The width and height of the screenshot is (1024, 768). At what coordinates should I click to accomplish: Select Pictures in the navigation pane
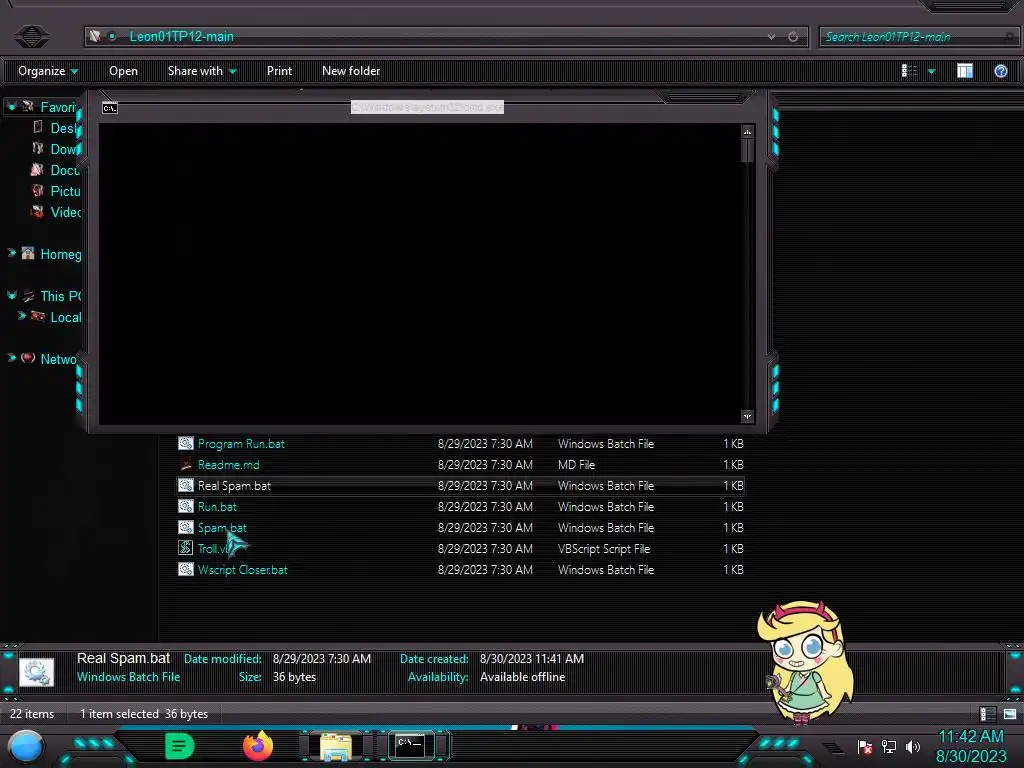coord(65,191)
